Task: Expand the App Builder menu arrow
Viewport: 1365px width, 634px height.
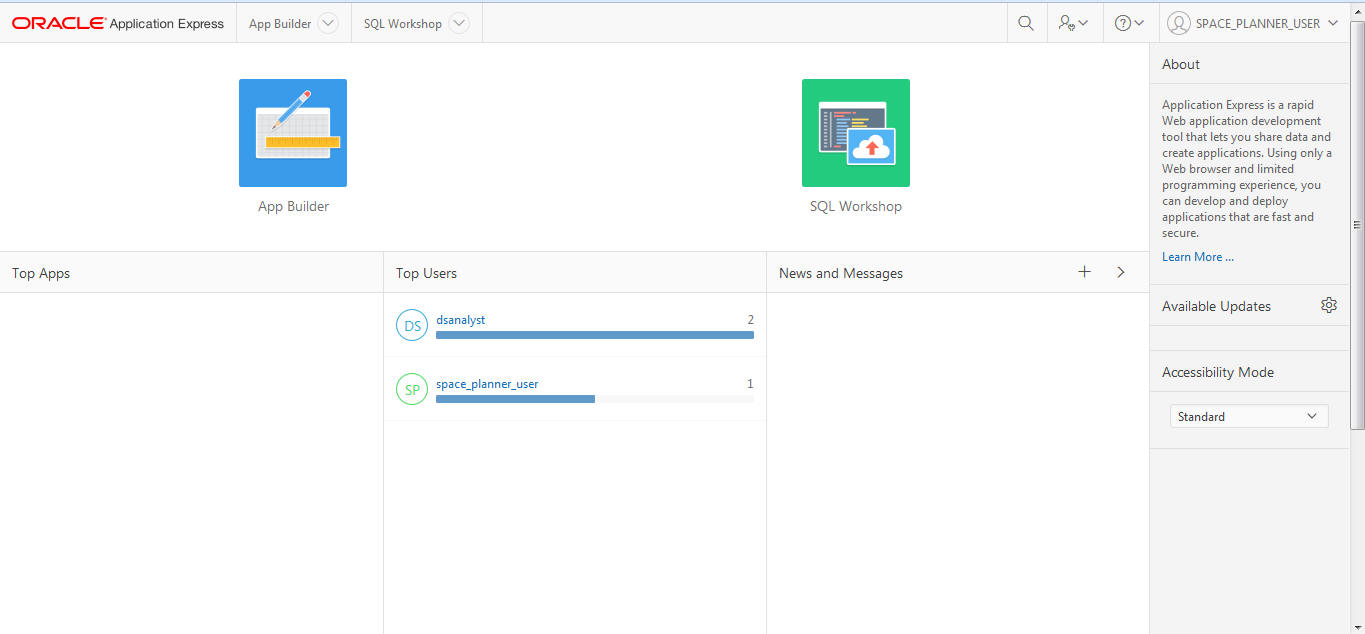Action: click(328, 23)
